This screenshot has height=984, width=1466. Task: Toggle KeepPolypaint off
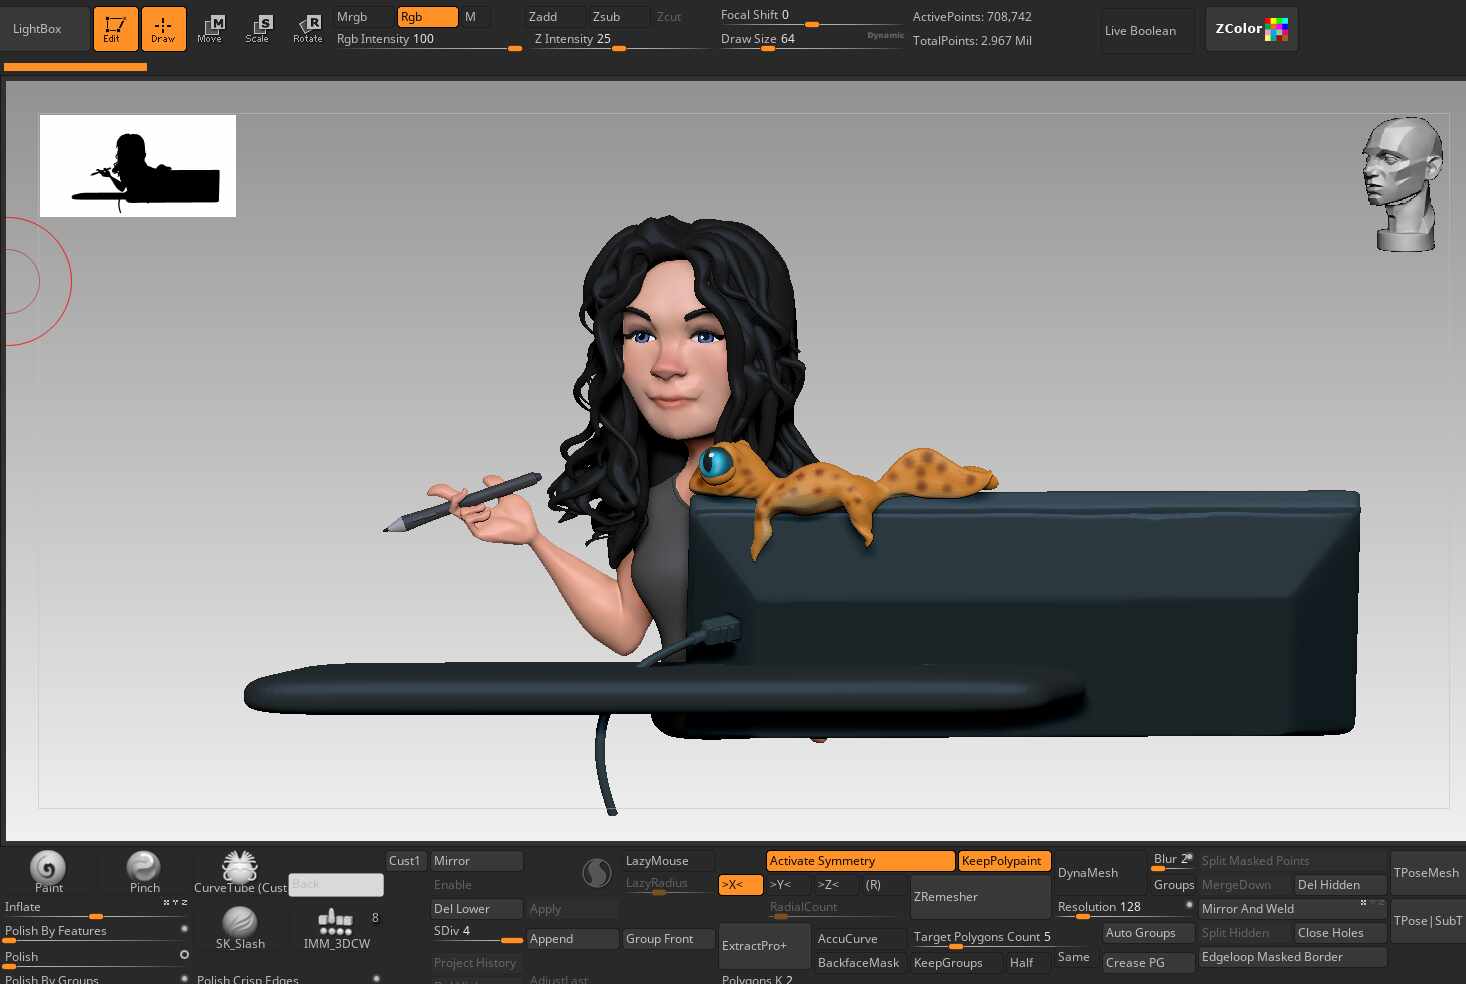click(x=1004, y=861)
